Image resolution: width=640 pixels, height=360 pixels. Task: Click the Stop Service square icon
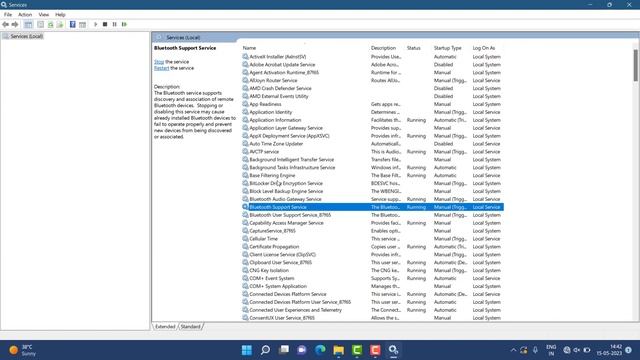[x=105, y=24]
